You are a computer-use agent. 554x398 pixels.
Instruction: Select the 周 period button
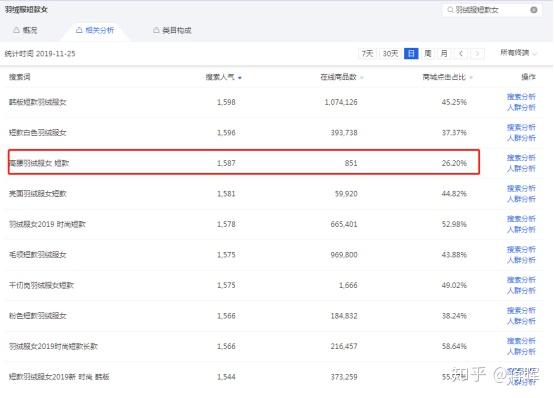[x=428, y=53]
